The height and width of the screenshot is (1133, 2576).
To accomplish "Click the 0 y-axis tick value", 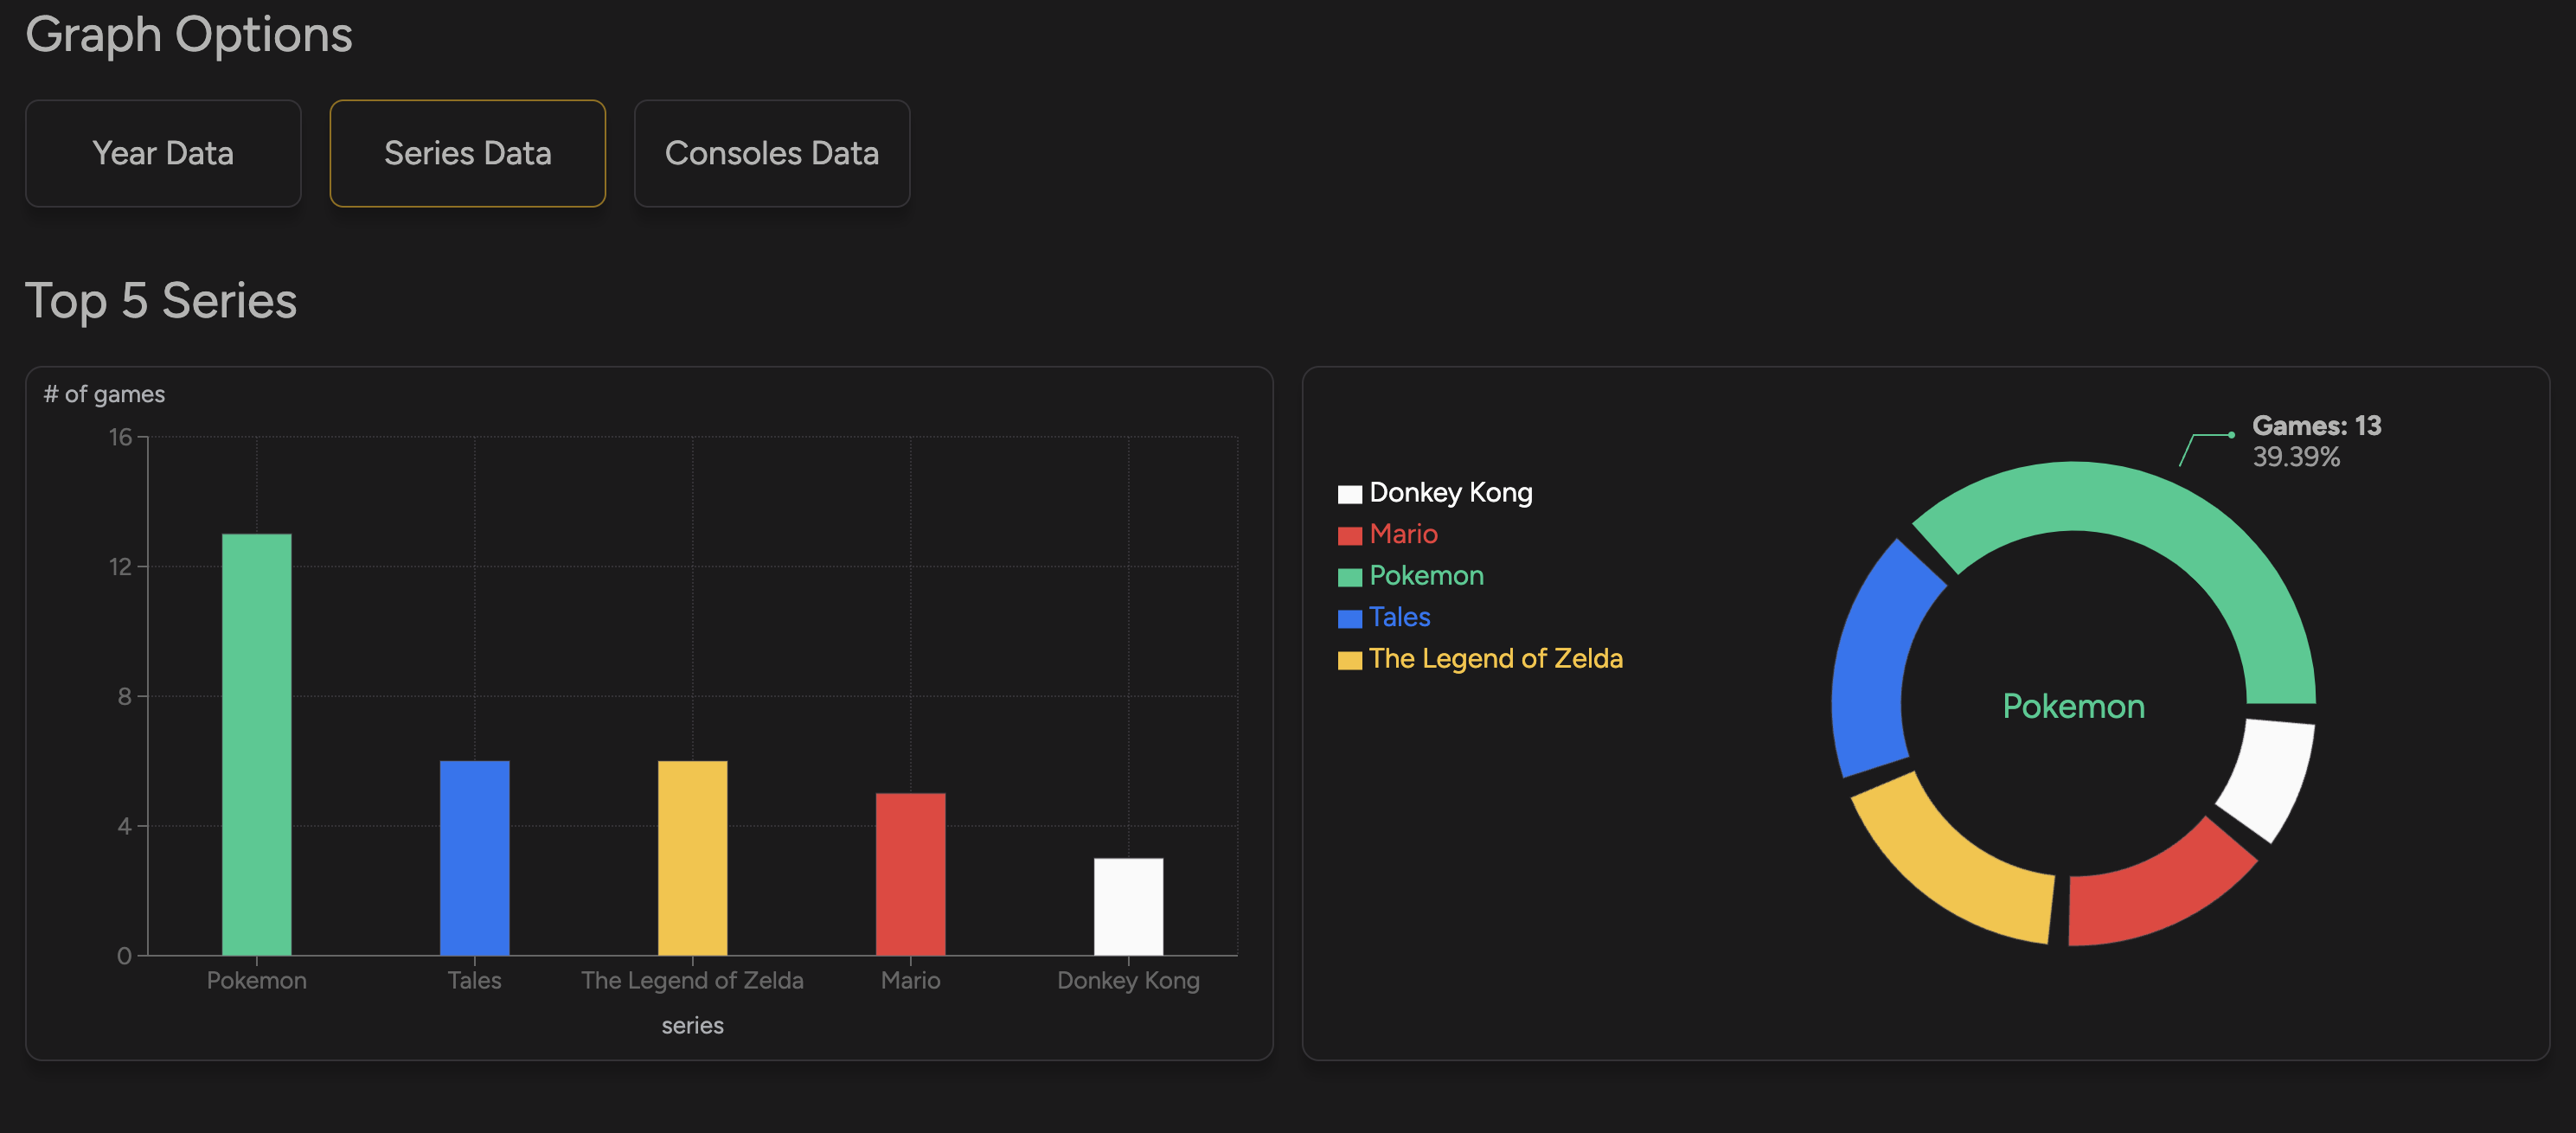I will pos(124,956).
